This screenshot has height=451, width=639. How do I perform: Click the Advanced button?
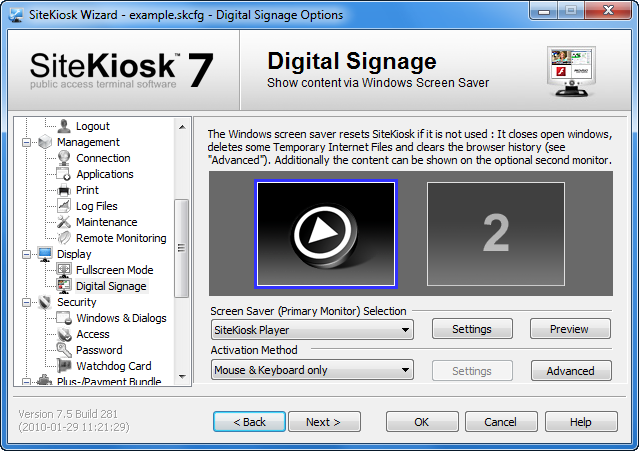point(571,370)
